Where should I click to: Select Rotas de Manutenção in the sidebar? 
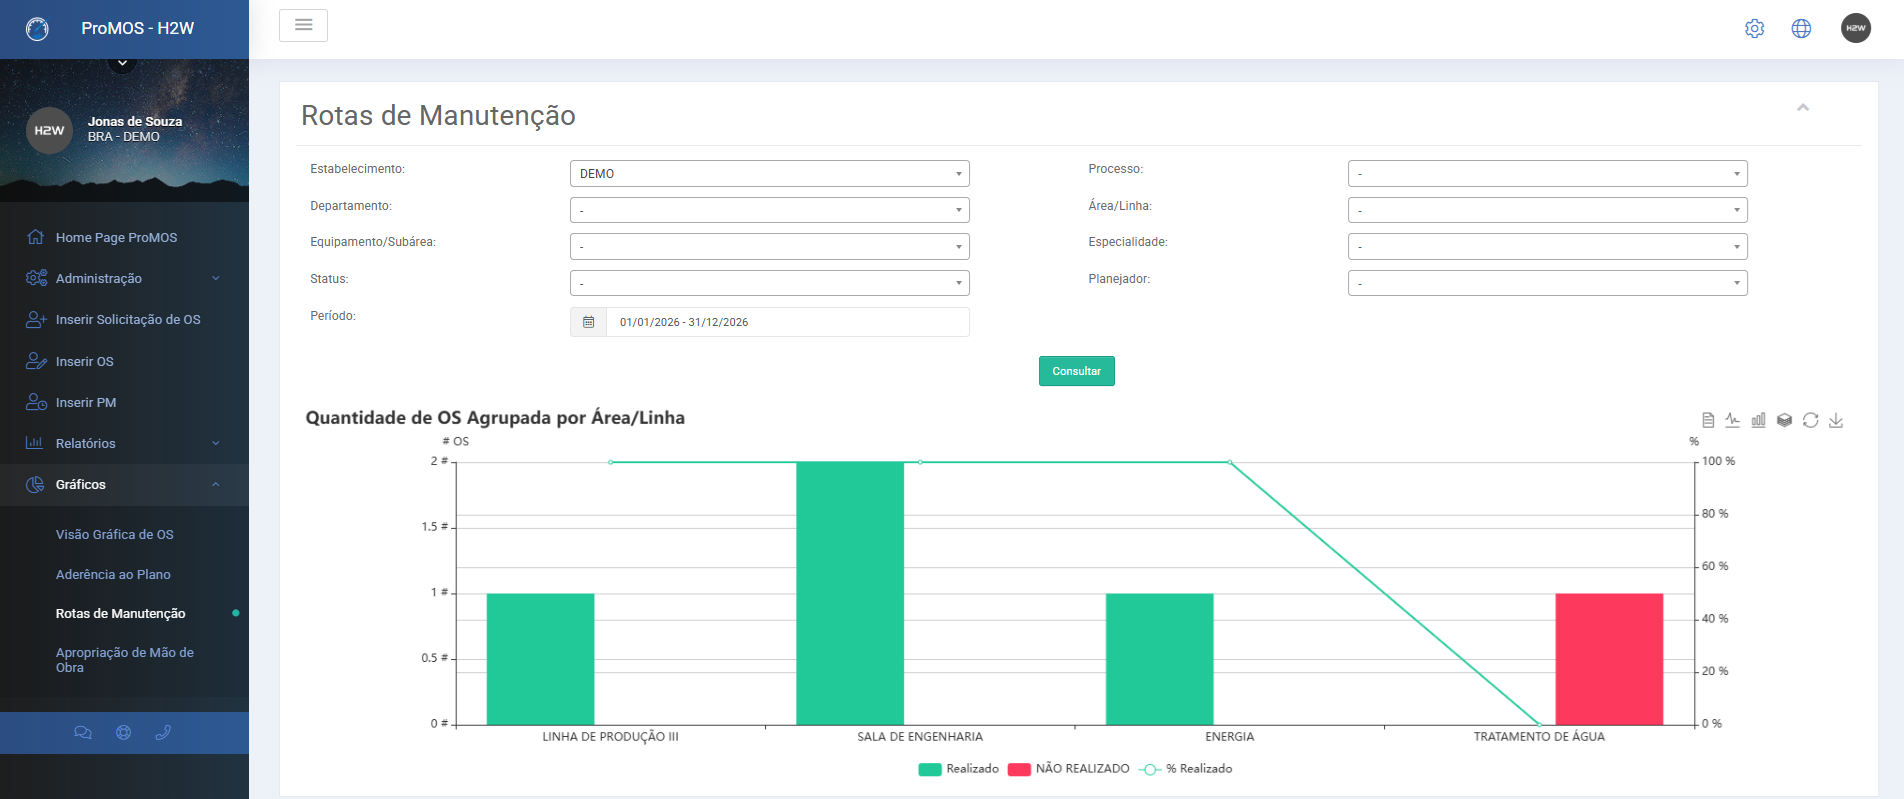(x=121, y=613)
